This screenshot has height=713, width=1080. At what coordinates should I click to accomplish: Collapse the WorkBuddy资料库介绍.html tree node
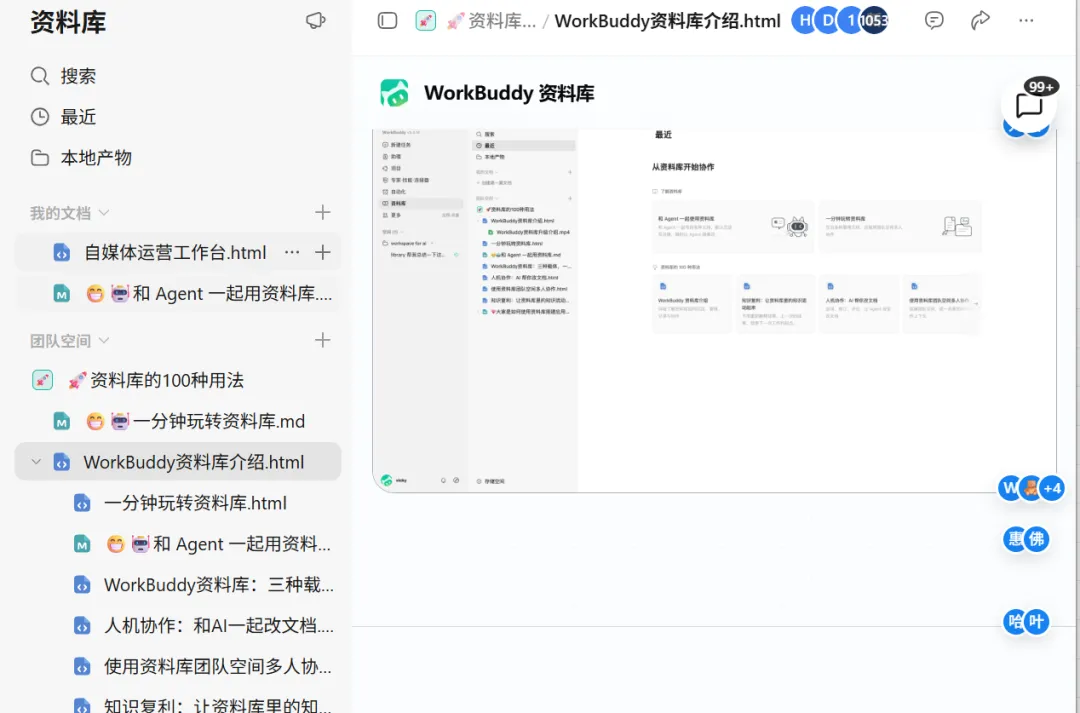pos(37,462)
